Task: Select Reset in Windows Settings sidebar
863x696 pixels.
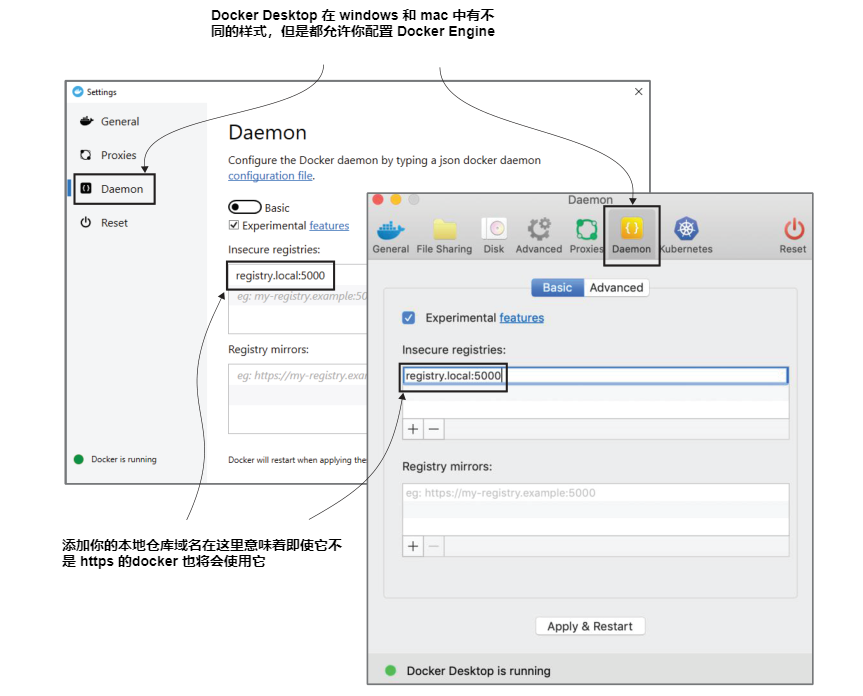Action: [105, 223]
